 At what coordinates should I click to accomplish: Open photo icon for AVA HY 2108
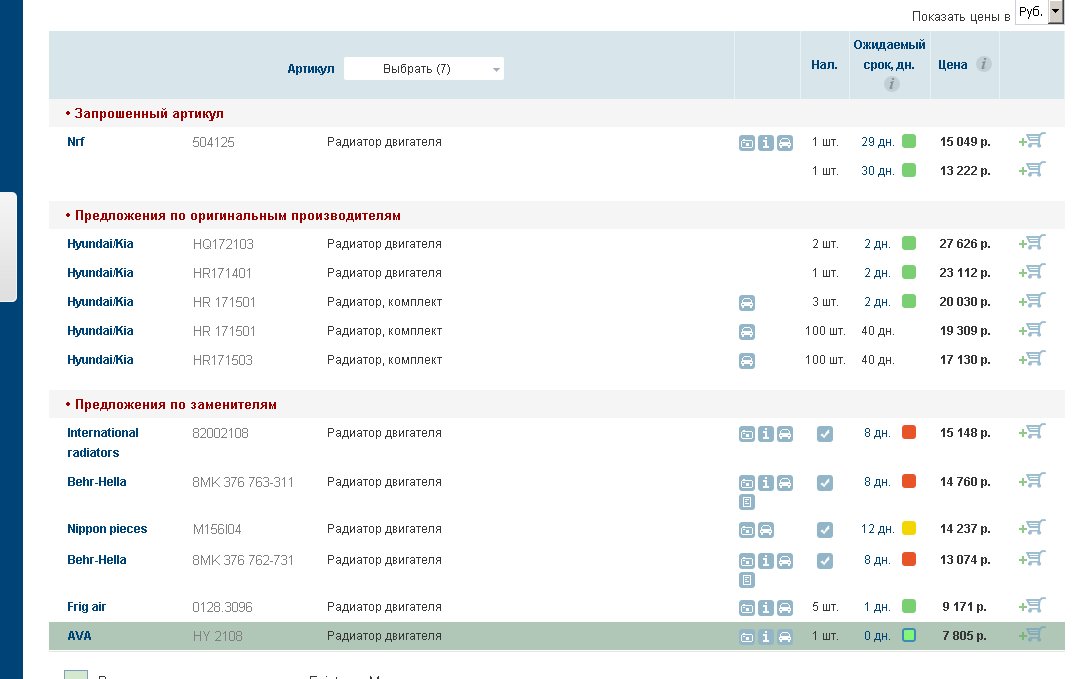(x=747, y=637)
